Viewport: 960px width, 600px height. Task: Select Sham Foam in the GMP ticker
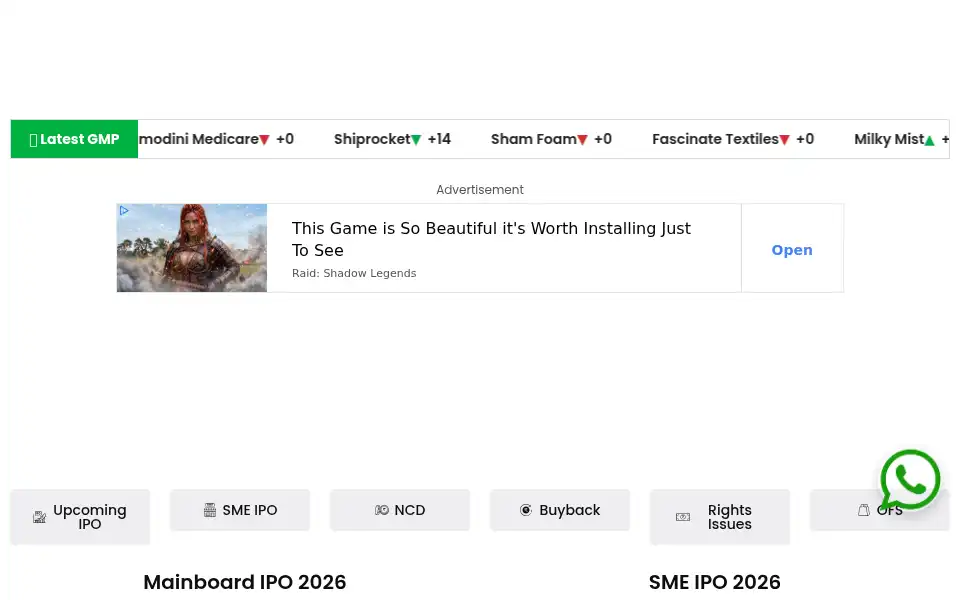coord(533,139)
